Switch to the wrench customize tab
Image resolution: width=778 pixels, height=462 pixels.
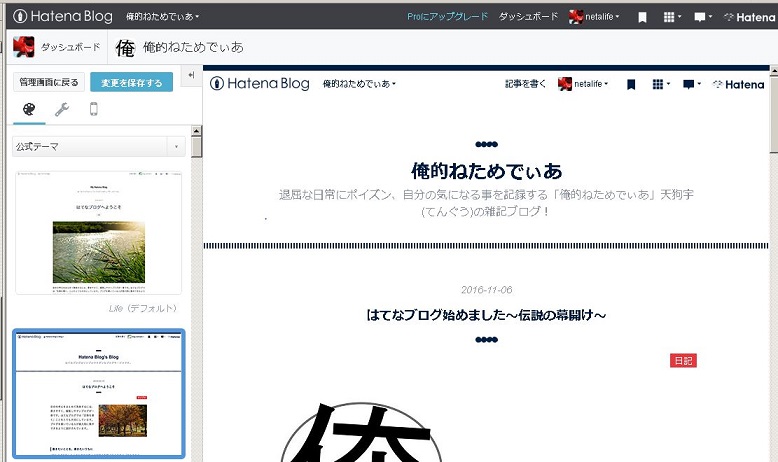[x=62, y=109]
